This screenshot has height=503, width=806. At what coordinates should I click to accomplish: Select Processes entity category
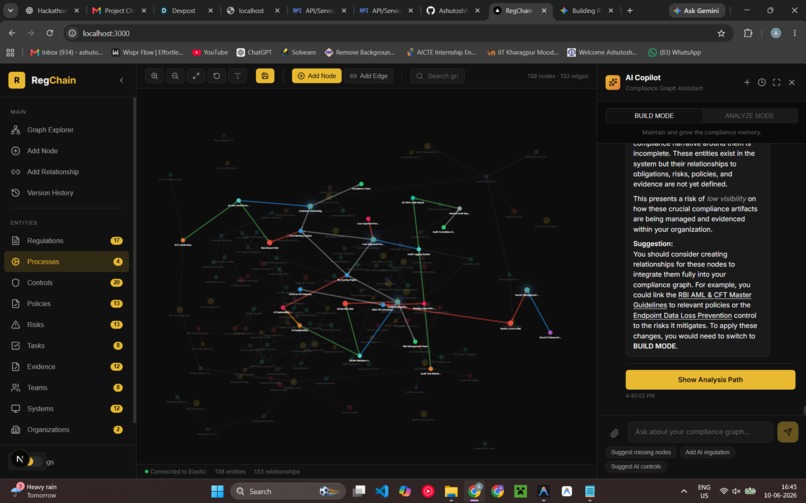pos(67,262)
